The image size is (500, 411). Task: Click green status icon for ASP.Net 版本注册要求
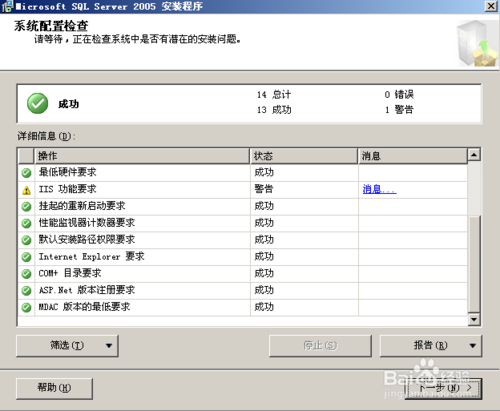pyautogui.click(x=26, y=291)
